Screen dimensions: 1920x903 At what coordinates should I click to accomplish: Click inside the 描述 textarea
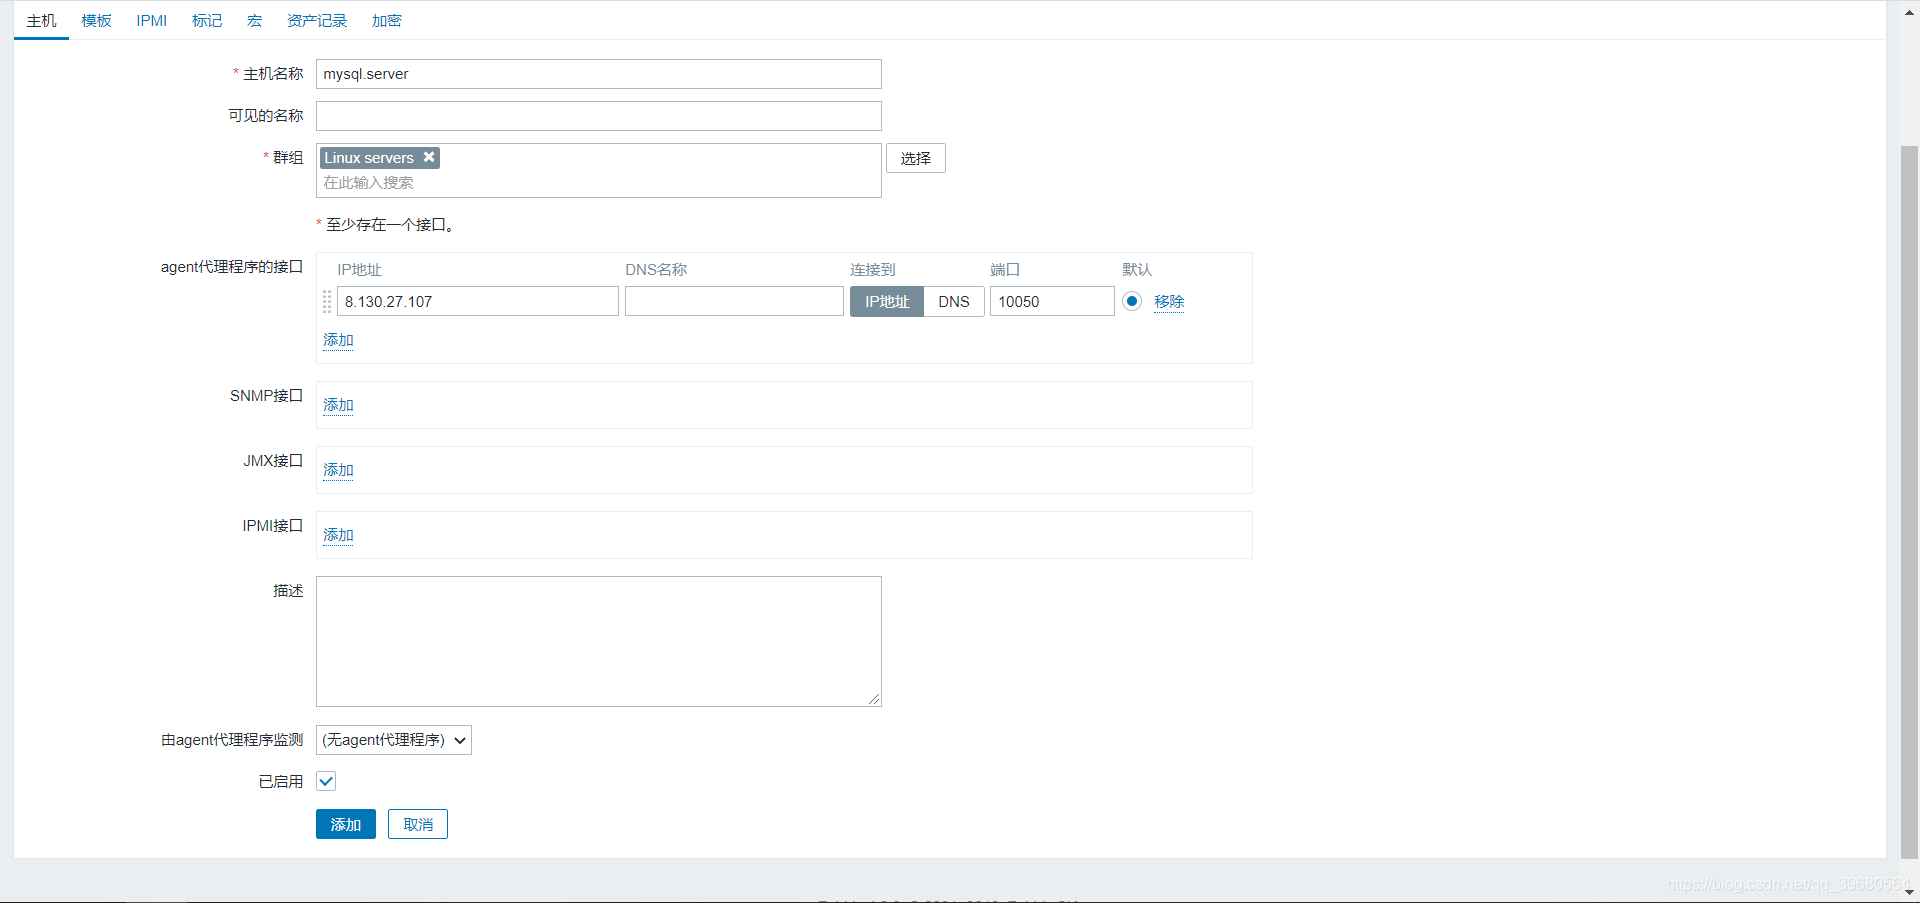[x=599, y=641]
